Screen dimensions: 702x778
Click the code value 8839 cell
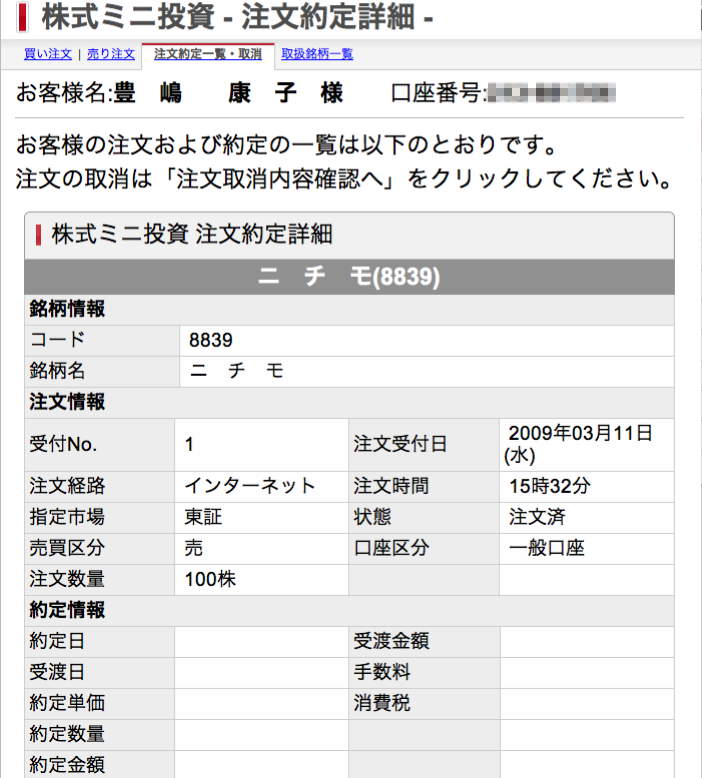[x=427, y=340]
